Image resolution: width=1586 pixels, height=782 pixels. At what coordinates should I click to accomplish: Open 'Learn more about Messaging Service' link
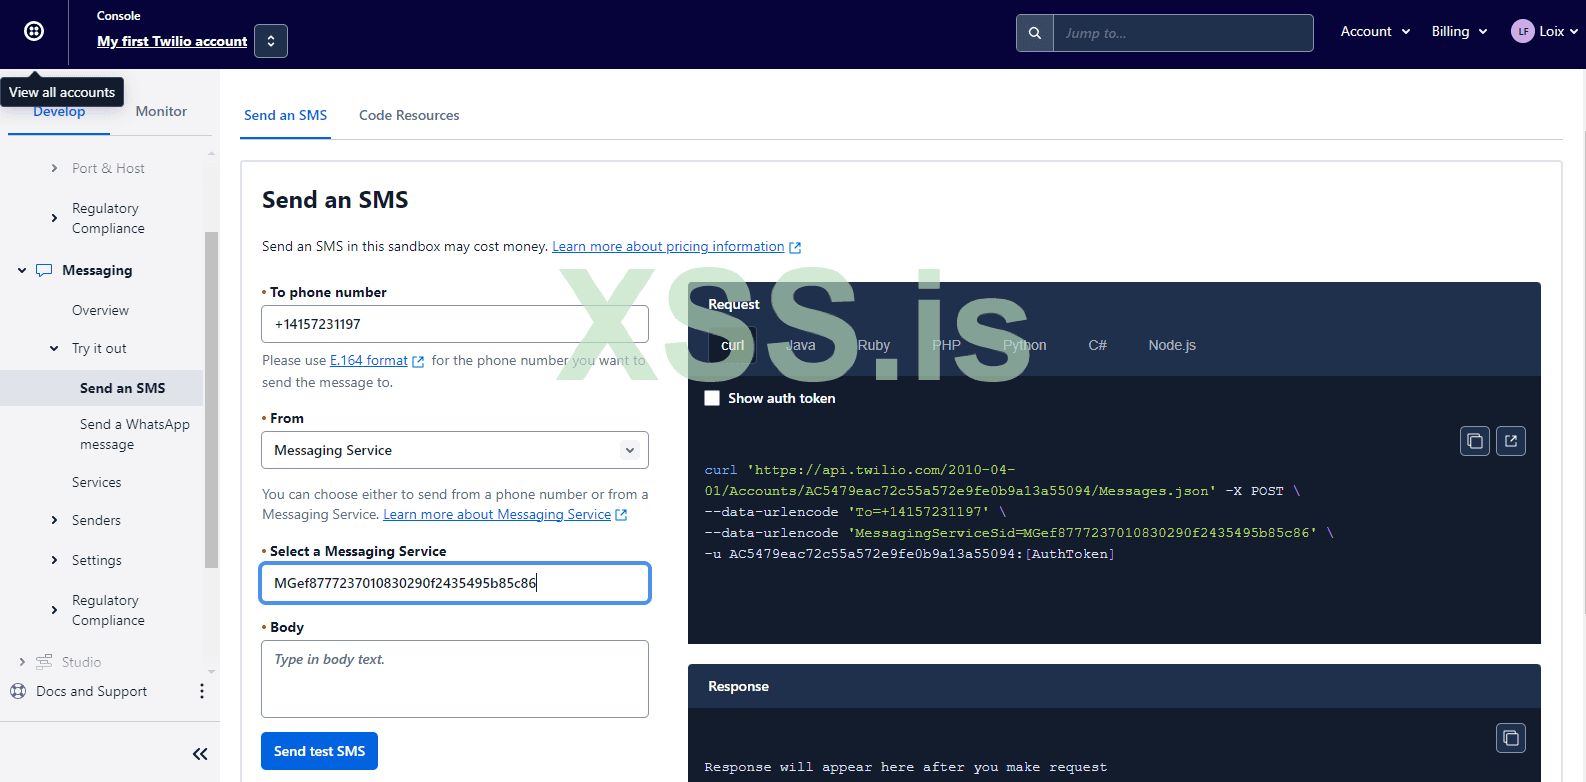pos(497,515)
